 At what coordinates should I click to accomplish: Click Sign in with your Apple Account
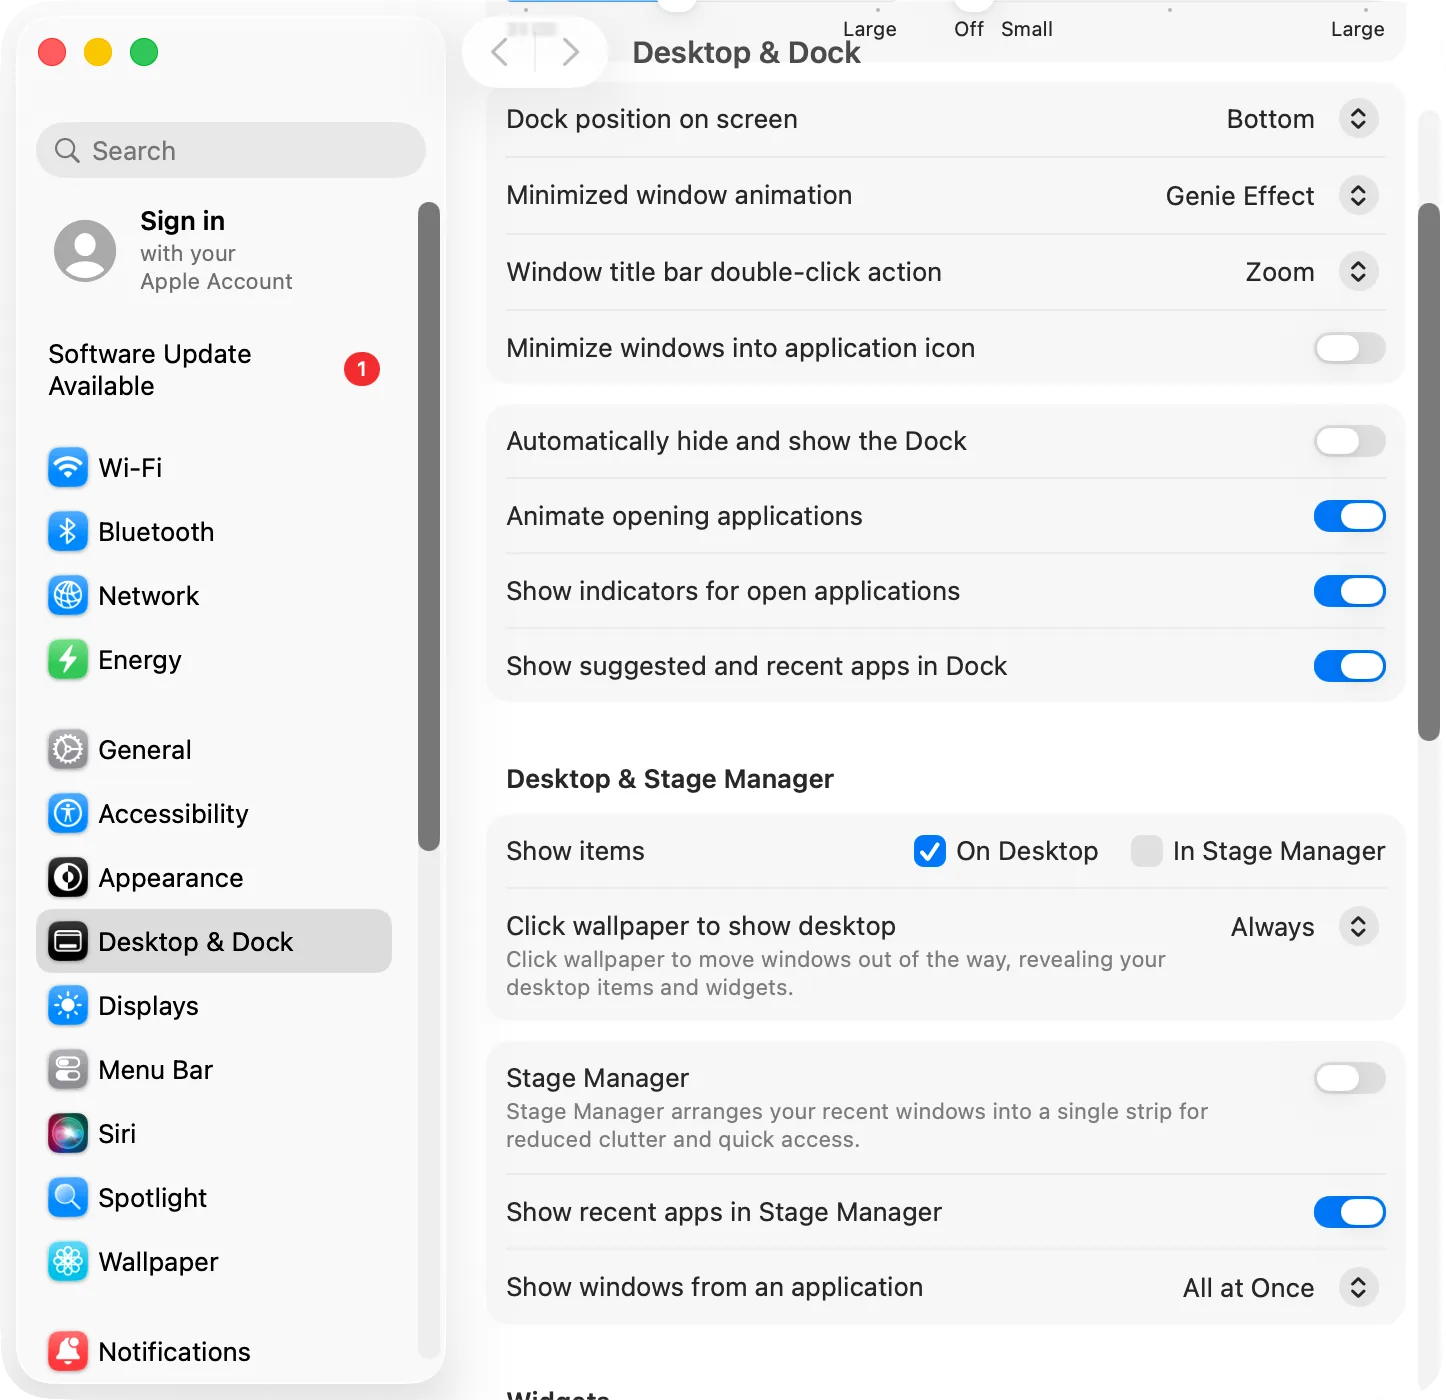[215, 251]
